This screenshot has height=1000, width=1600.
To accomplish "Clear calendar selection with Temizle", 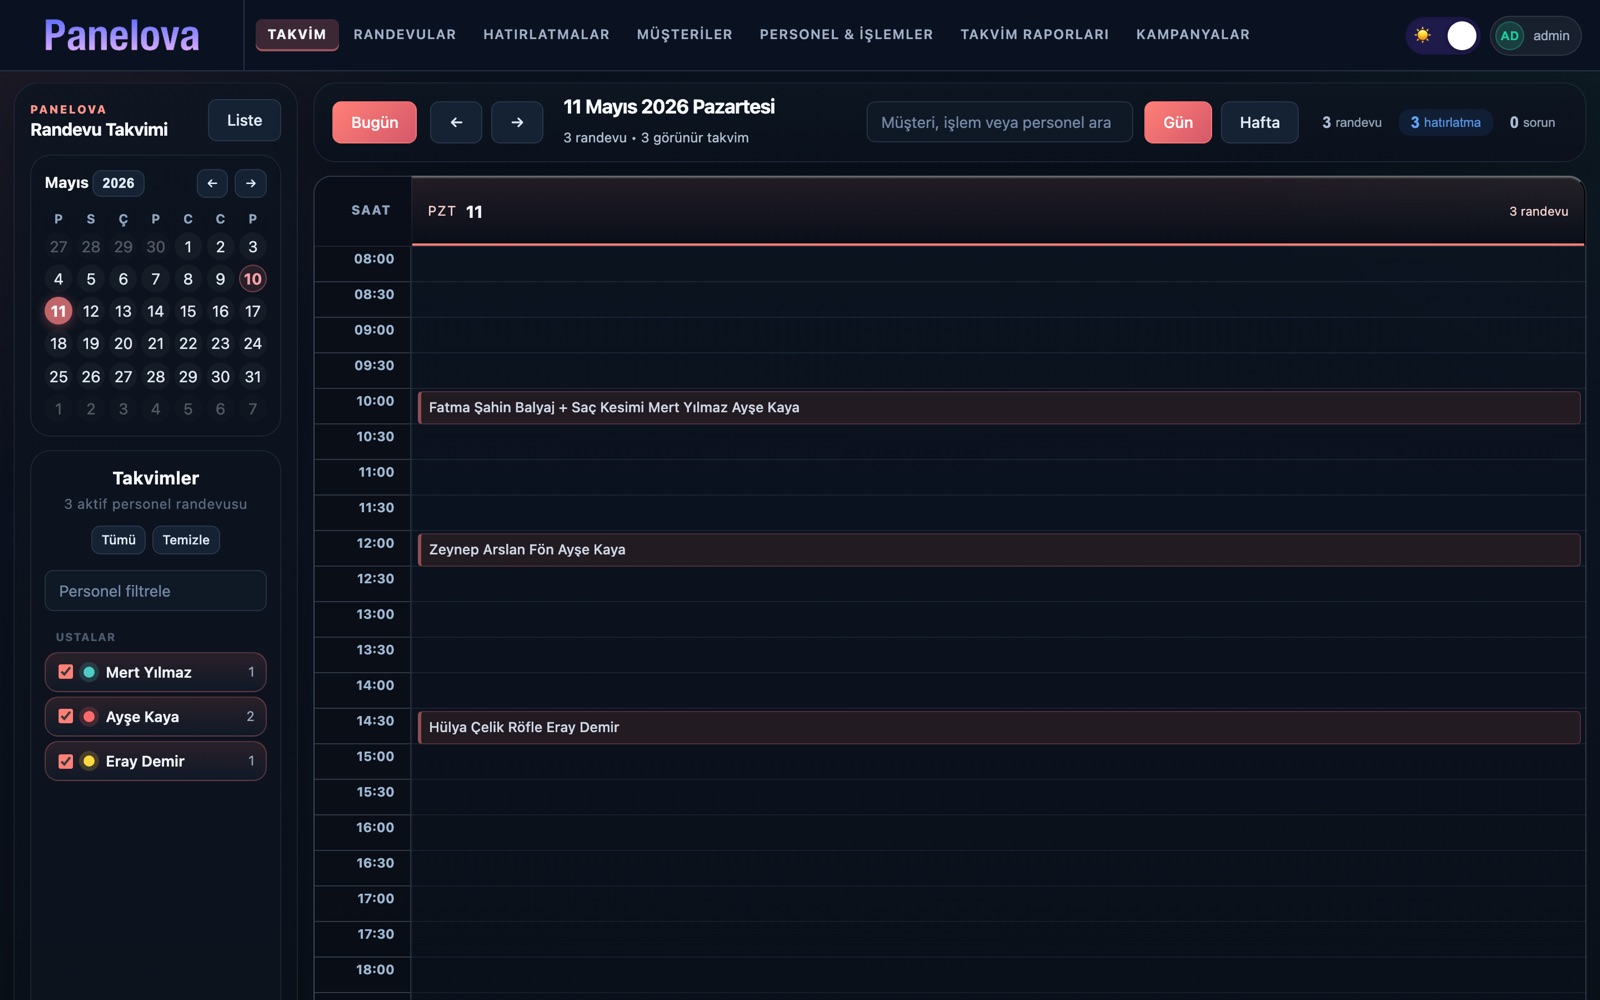I will point(186,540).
